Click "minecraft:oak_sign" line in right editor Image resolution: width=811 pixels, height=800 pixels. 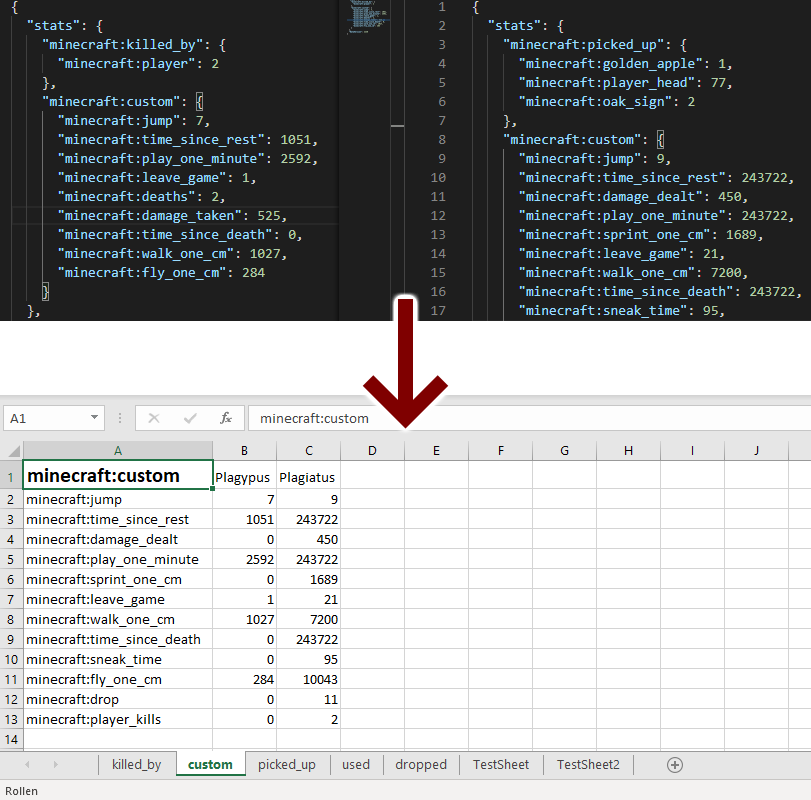click(607, 101)
